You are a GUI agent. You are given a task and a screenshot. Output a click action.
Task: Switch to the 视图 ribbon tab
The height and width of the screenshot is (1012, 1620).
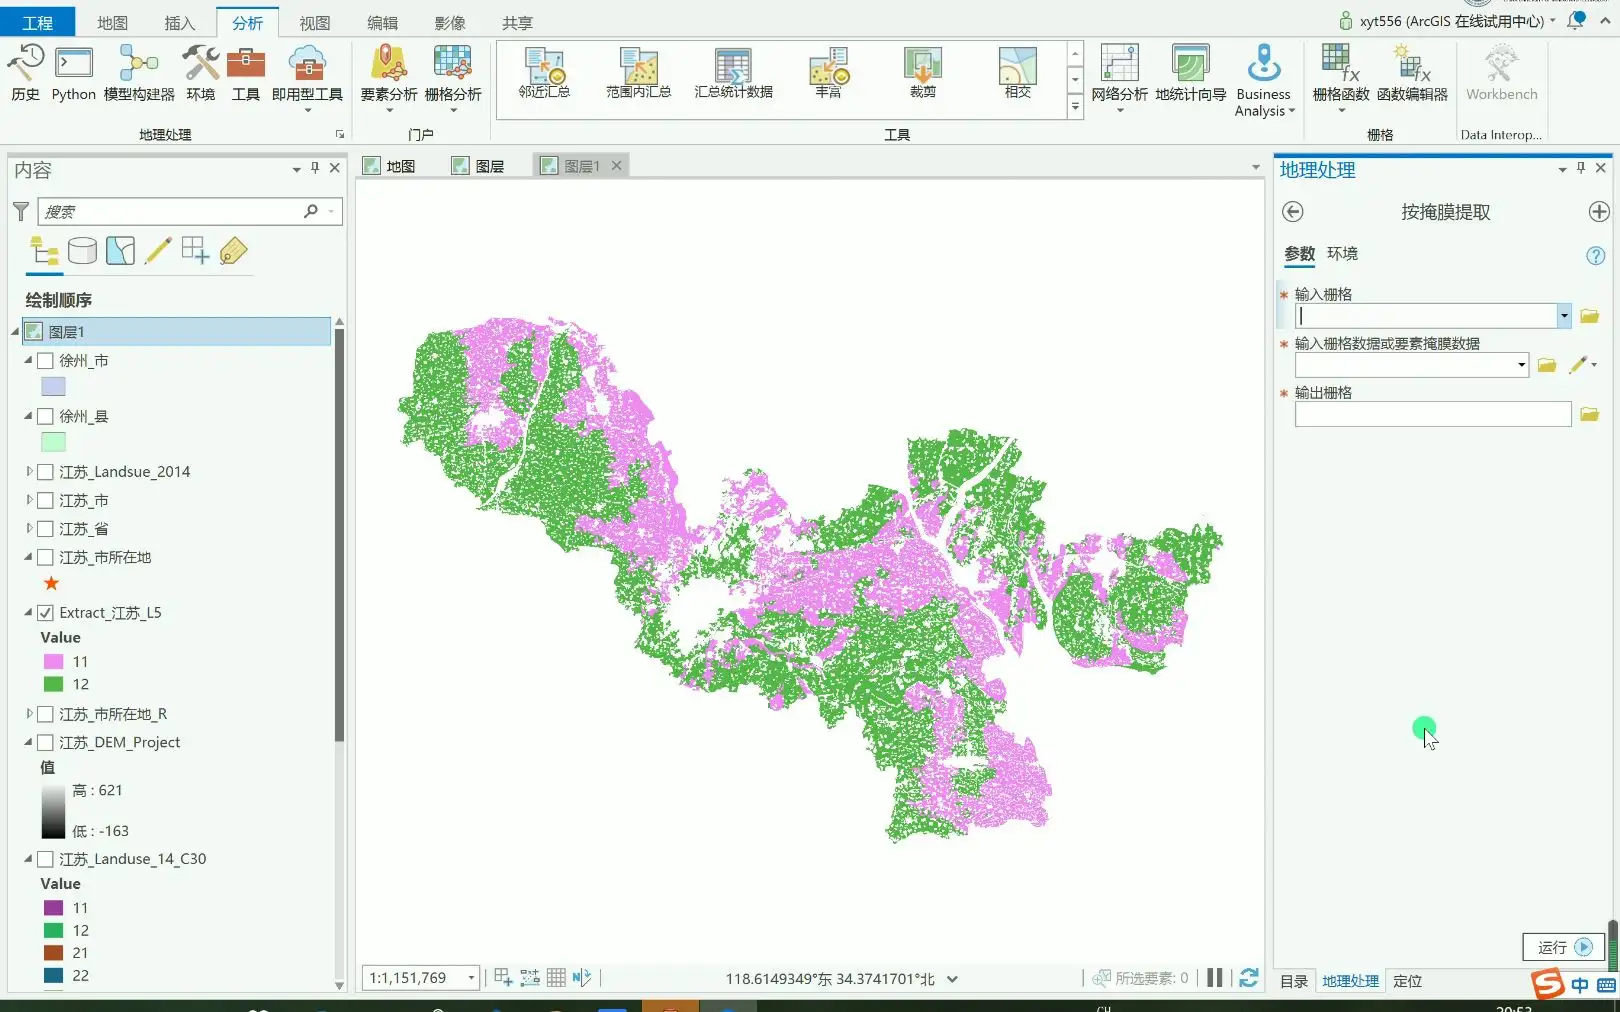click(314, 23)
